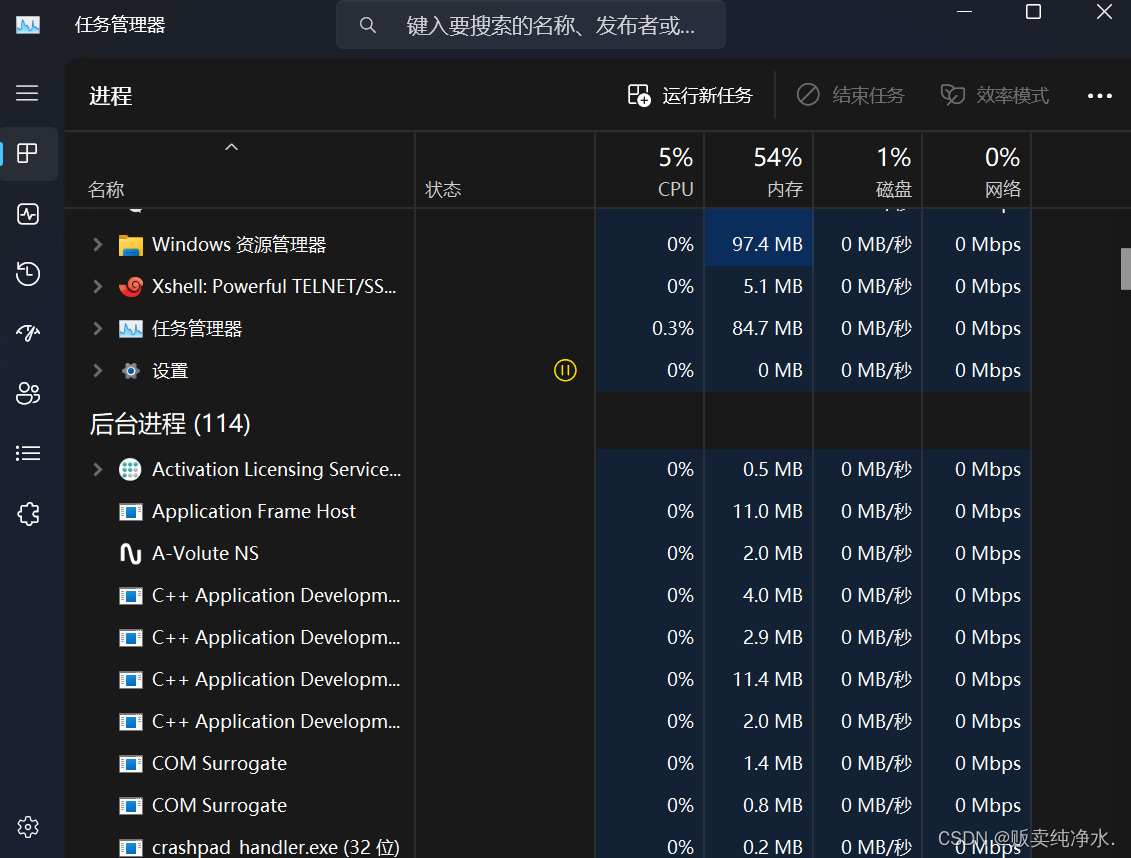The height and width of the screenshot is (858, 1131).
Task: Click the 5.1 MB memory cell for Xshell
Action: pyautogui.click(x=759, y=286)
